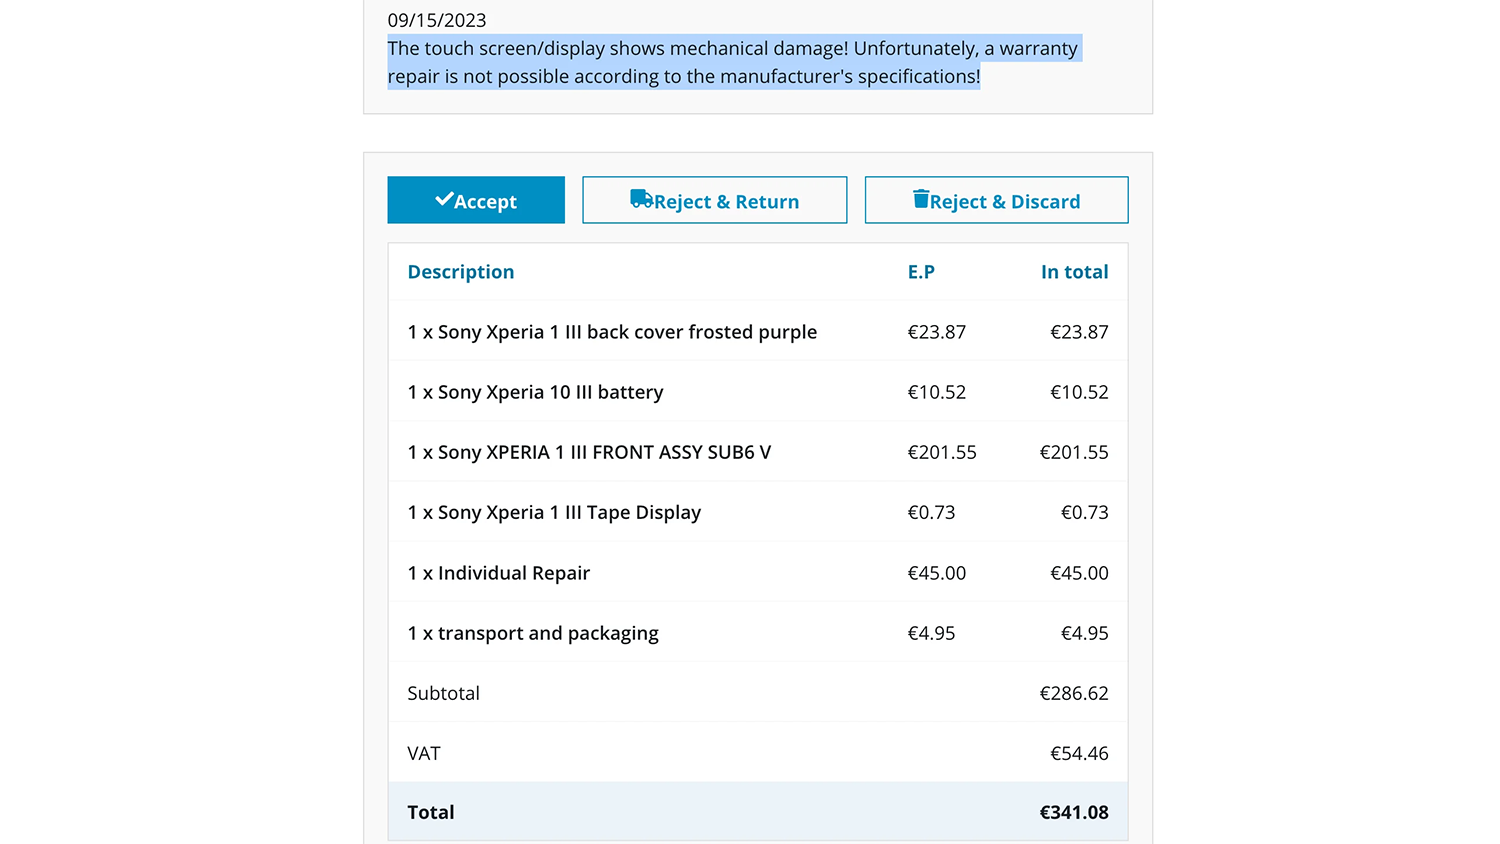Screen dimensions: 1500x844
Task: Click the Description column header
Action: tap(461, 272)
